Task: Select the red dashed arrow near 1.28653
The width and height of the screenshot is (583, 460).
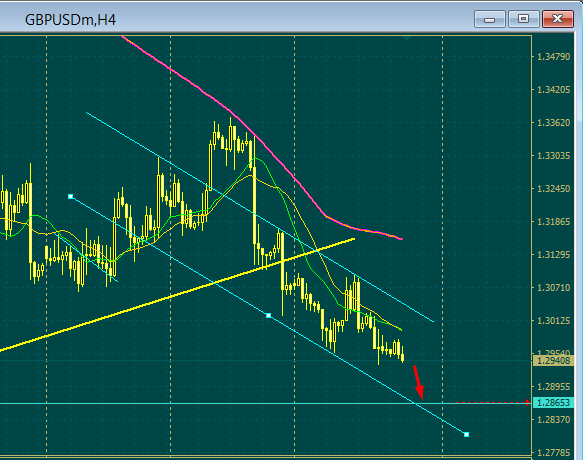Action: 493,402
